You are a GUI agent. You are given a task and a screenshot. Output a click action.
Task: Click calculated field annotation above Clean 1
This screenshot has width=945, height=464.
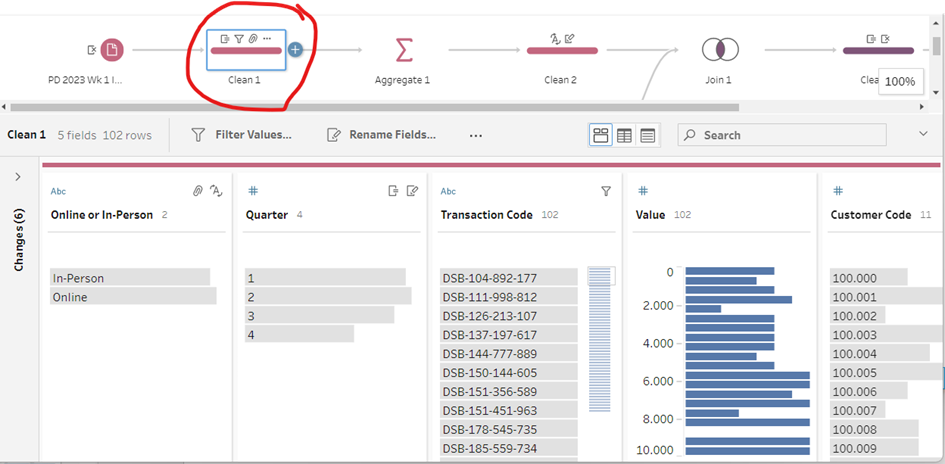(225, 39)
